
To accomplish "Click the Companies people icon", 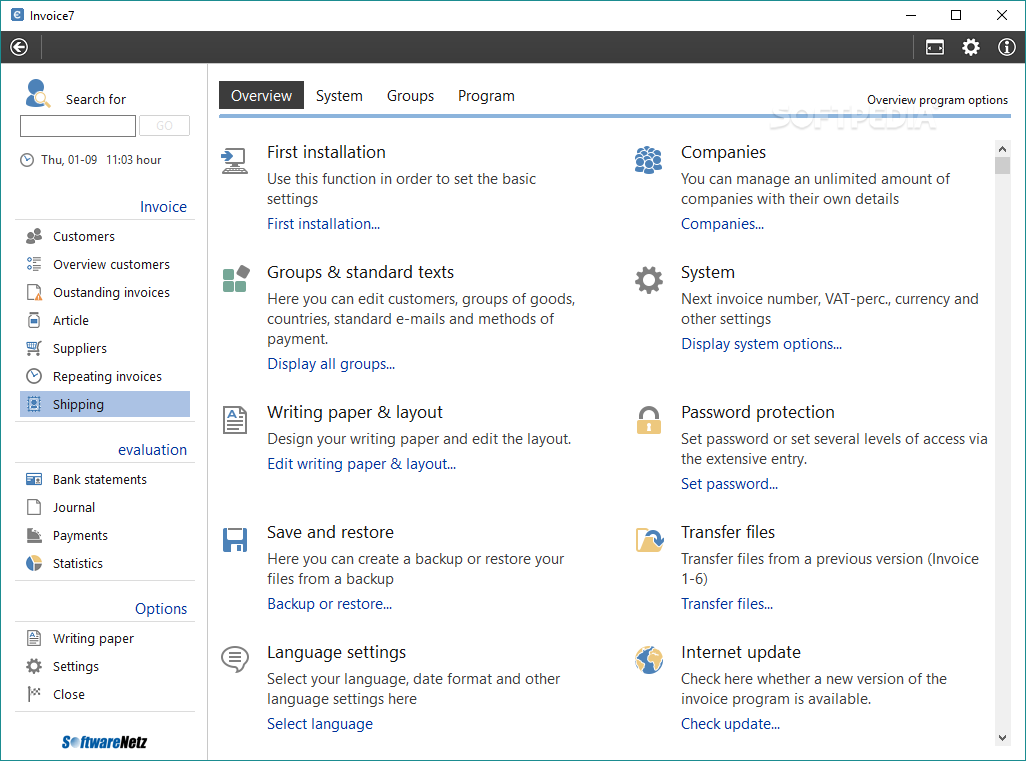I will (x=648, y=160).
